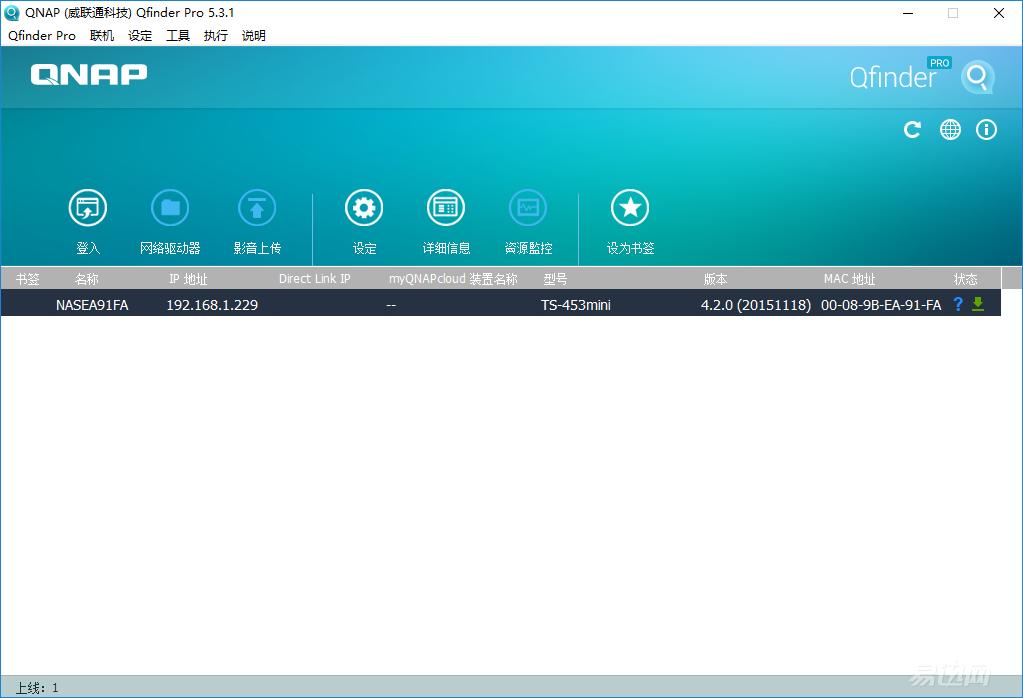The image size is (1023, 698).
Task: Sort by the 版本 column header
Action: pyautogui.click(x=715, y=279)
